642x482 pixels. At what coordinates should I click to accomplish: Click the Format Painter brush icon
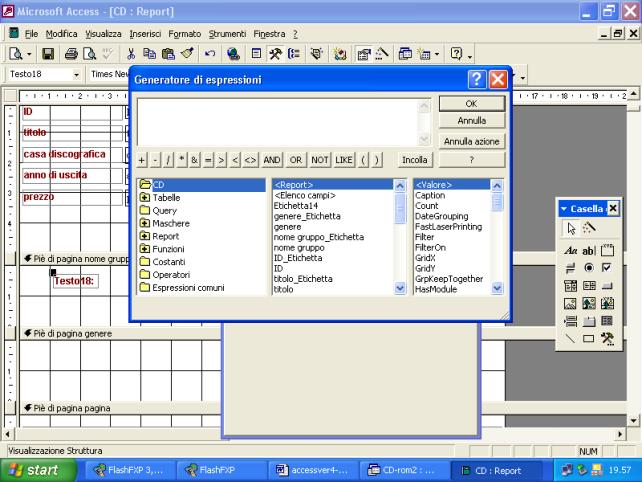tap(187, 54)
